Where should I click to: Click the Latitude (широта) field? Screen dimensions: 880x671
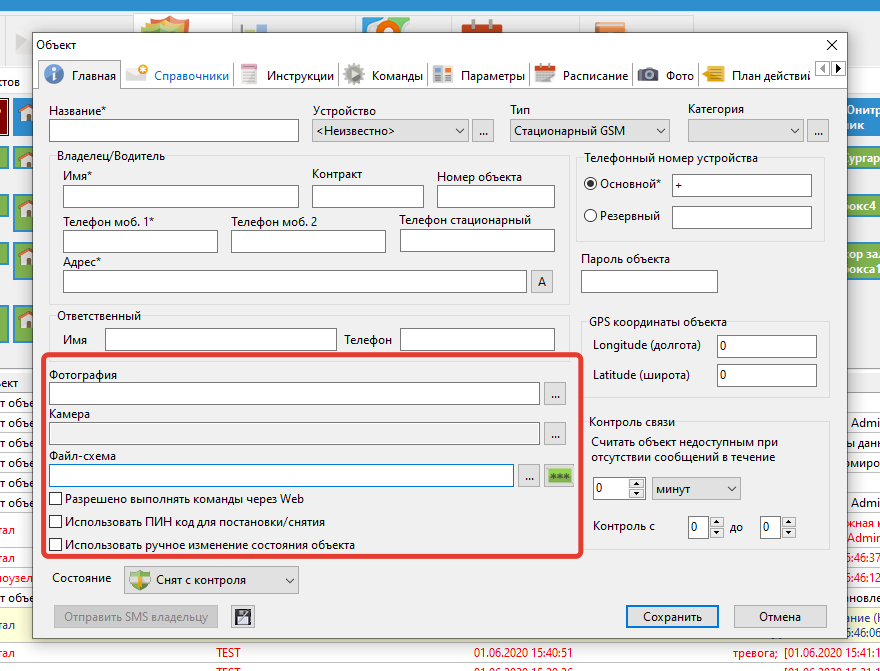click(x=767, y=375)
